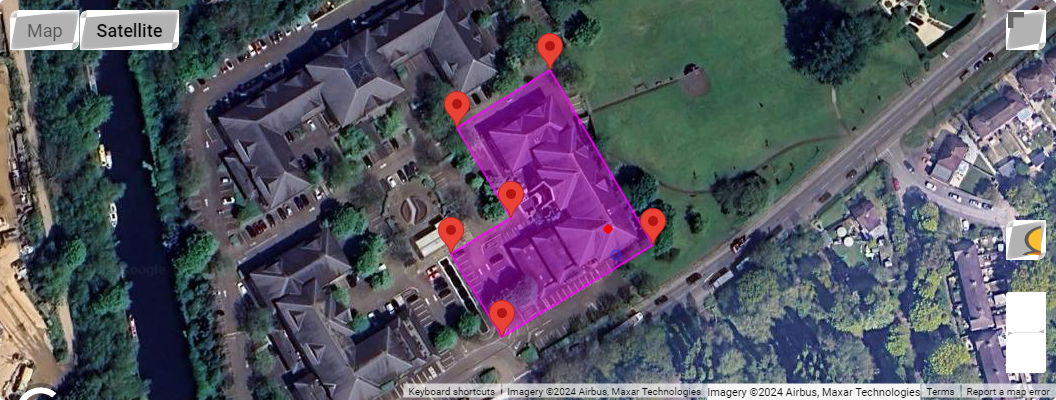Click the bottom red marker by the road junction
Viewport: 1056px width, 400px height.
[x=502, y=318]
